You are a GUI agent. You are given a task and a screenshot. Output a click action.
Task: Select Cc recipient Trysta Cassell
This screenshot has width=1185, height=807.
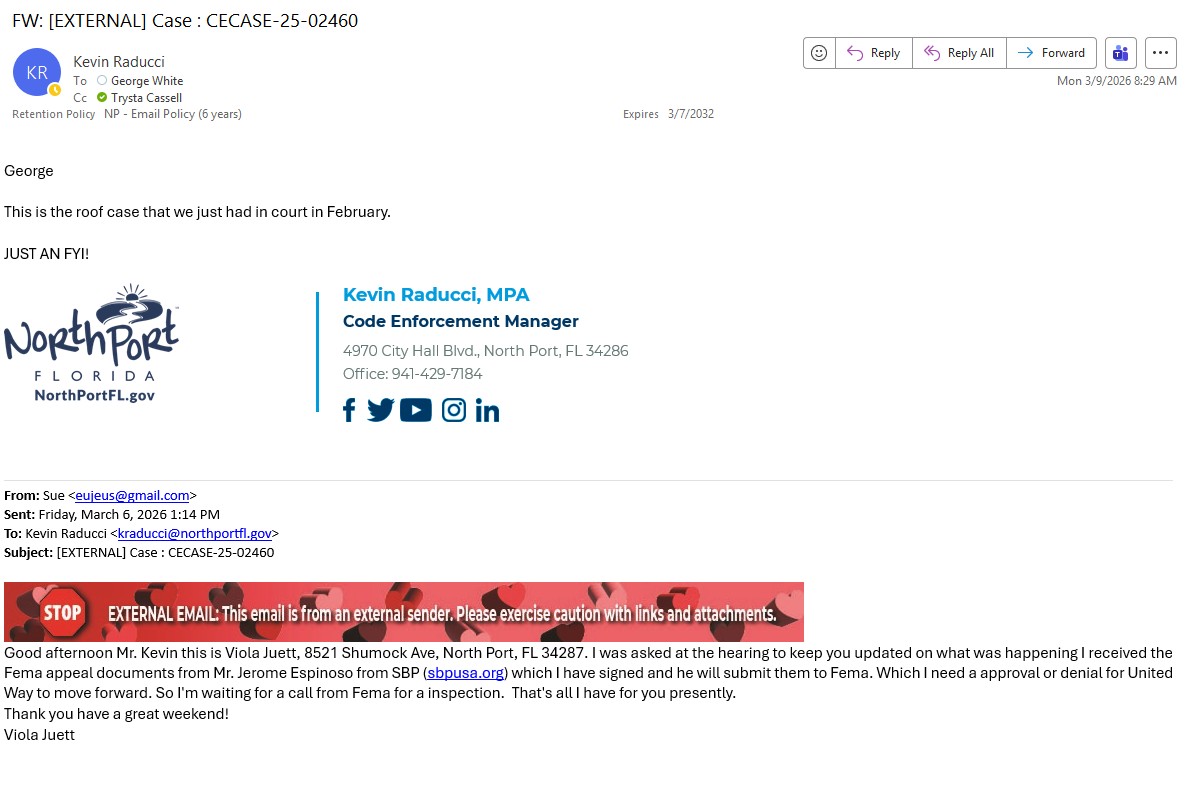[146, 97]
